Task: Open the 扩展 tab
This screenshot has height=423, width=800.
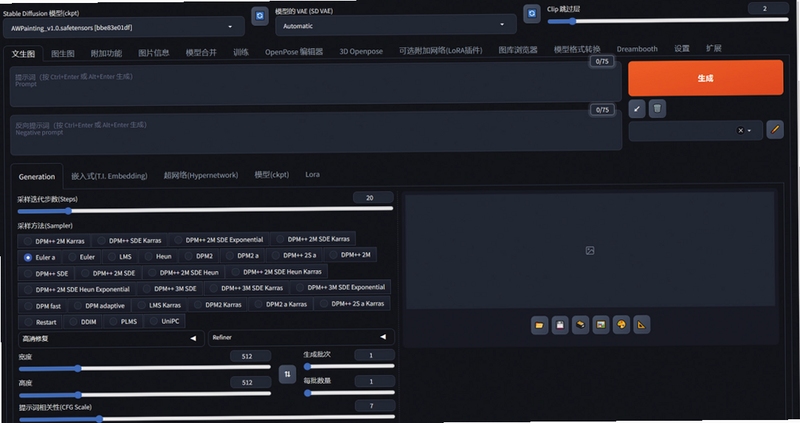Action: click(x=713, y=48)
